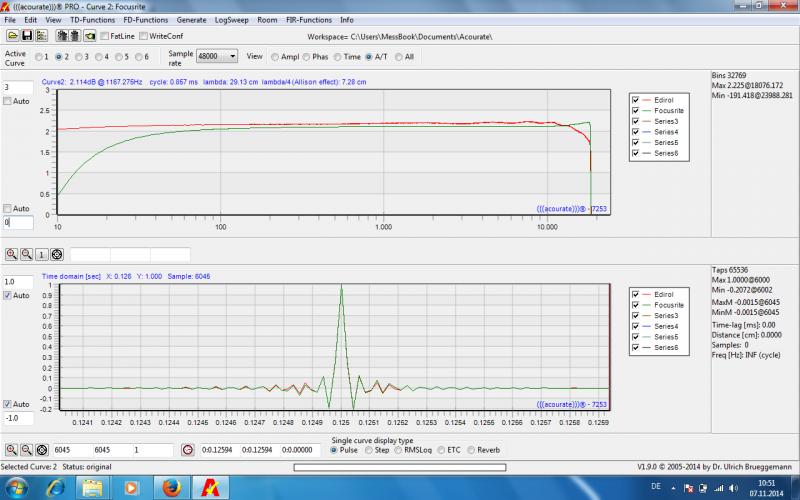Switch View to Phas
The width and height of the screenshot is (800, 500).
pyautogui.click(x=306, y=57)
